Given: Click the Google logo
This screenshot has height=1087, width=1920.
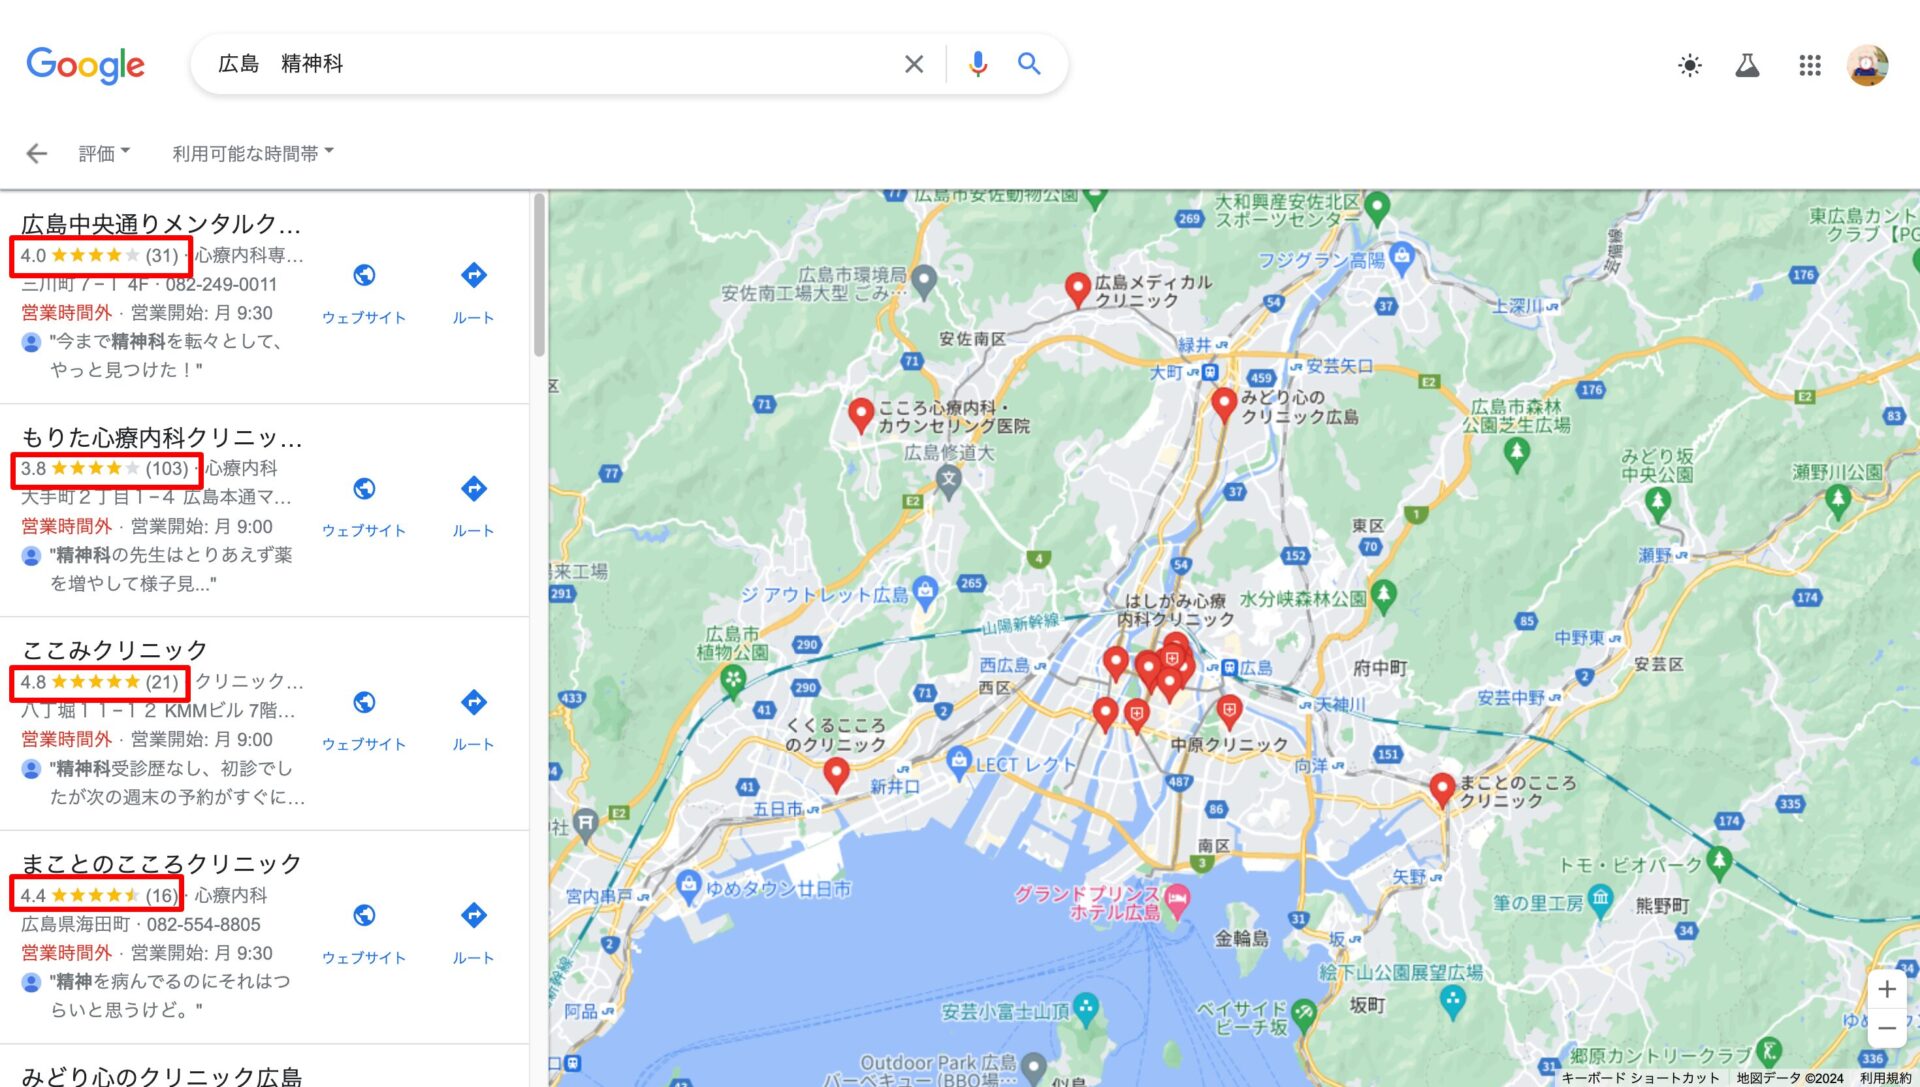Looking at the screenshot, I should pyautogui.click(x=86, y=65).
